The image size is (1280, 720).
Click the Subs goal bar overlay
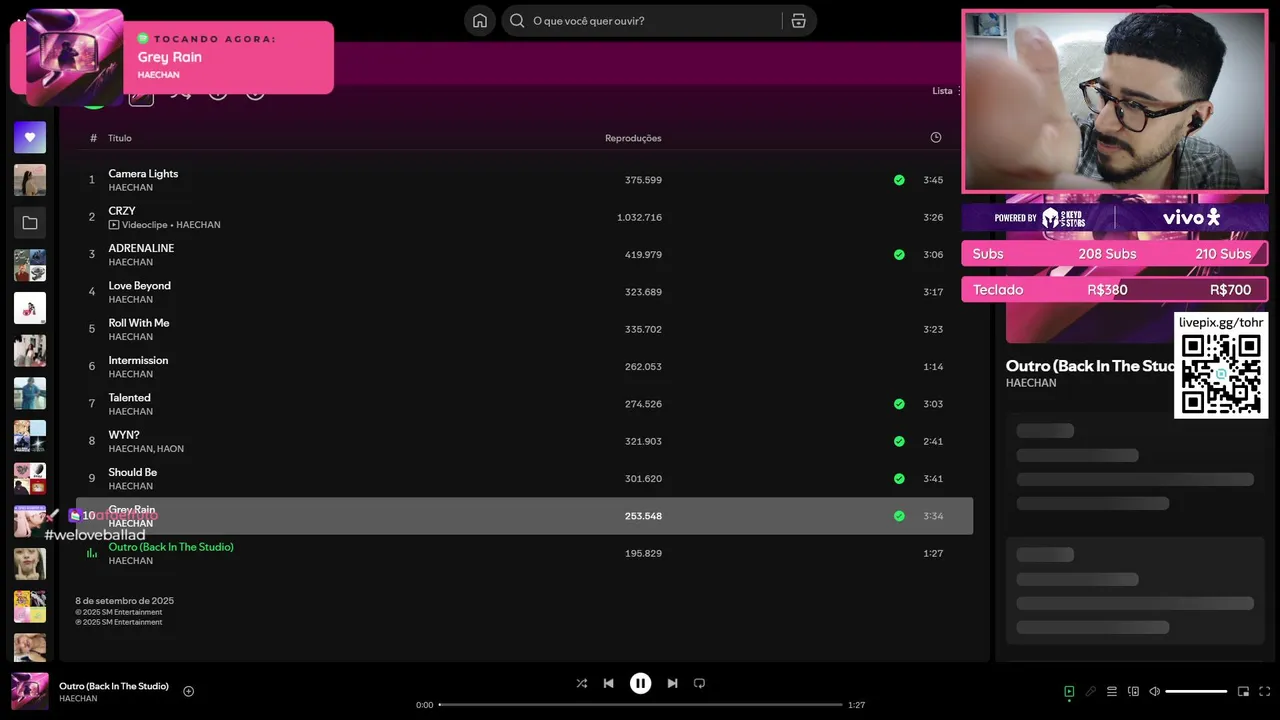tap(1114, 254)
